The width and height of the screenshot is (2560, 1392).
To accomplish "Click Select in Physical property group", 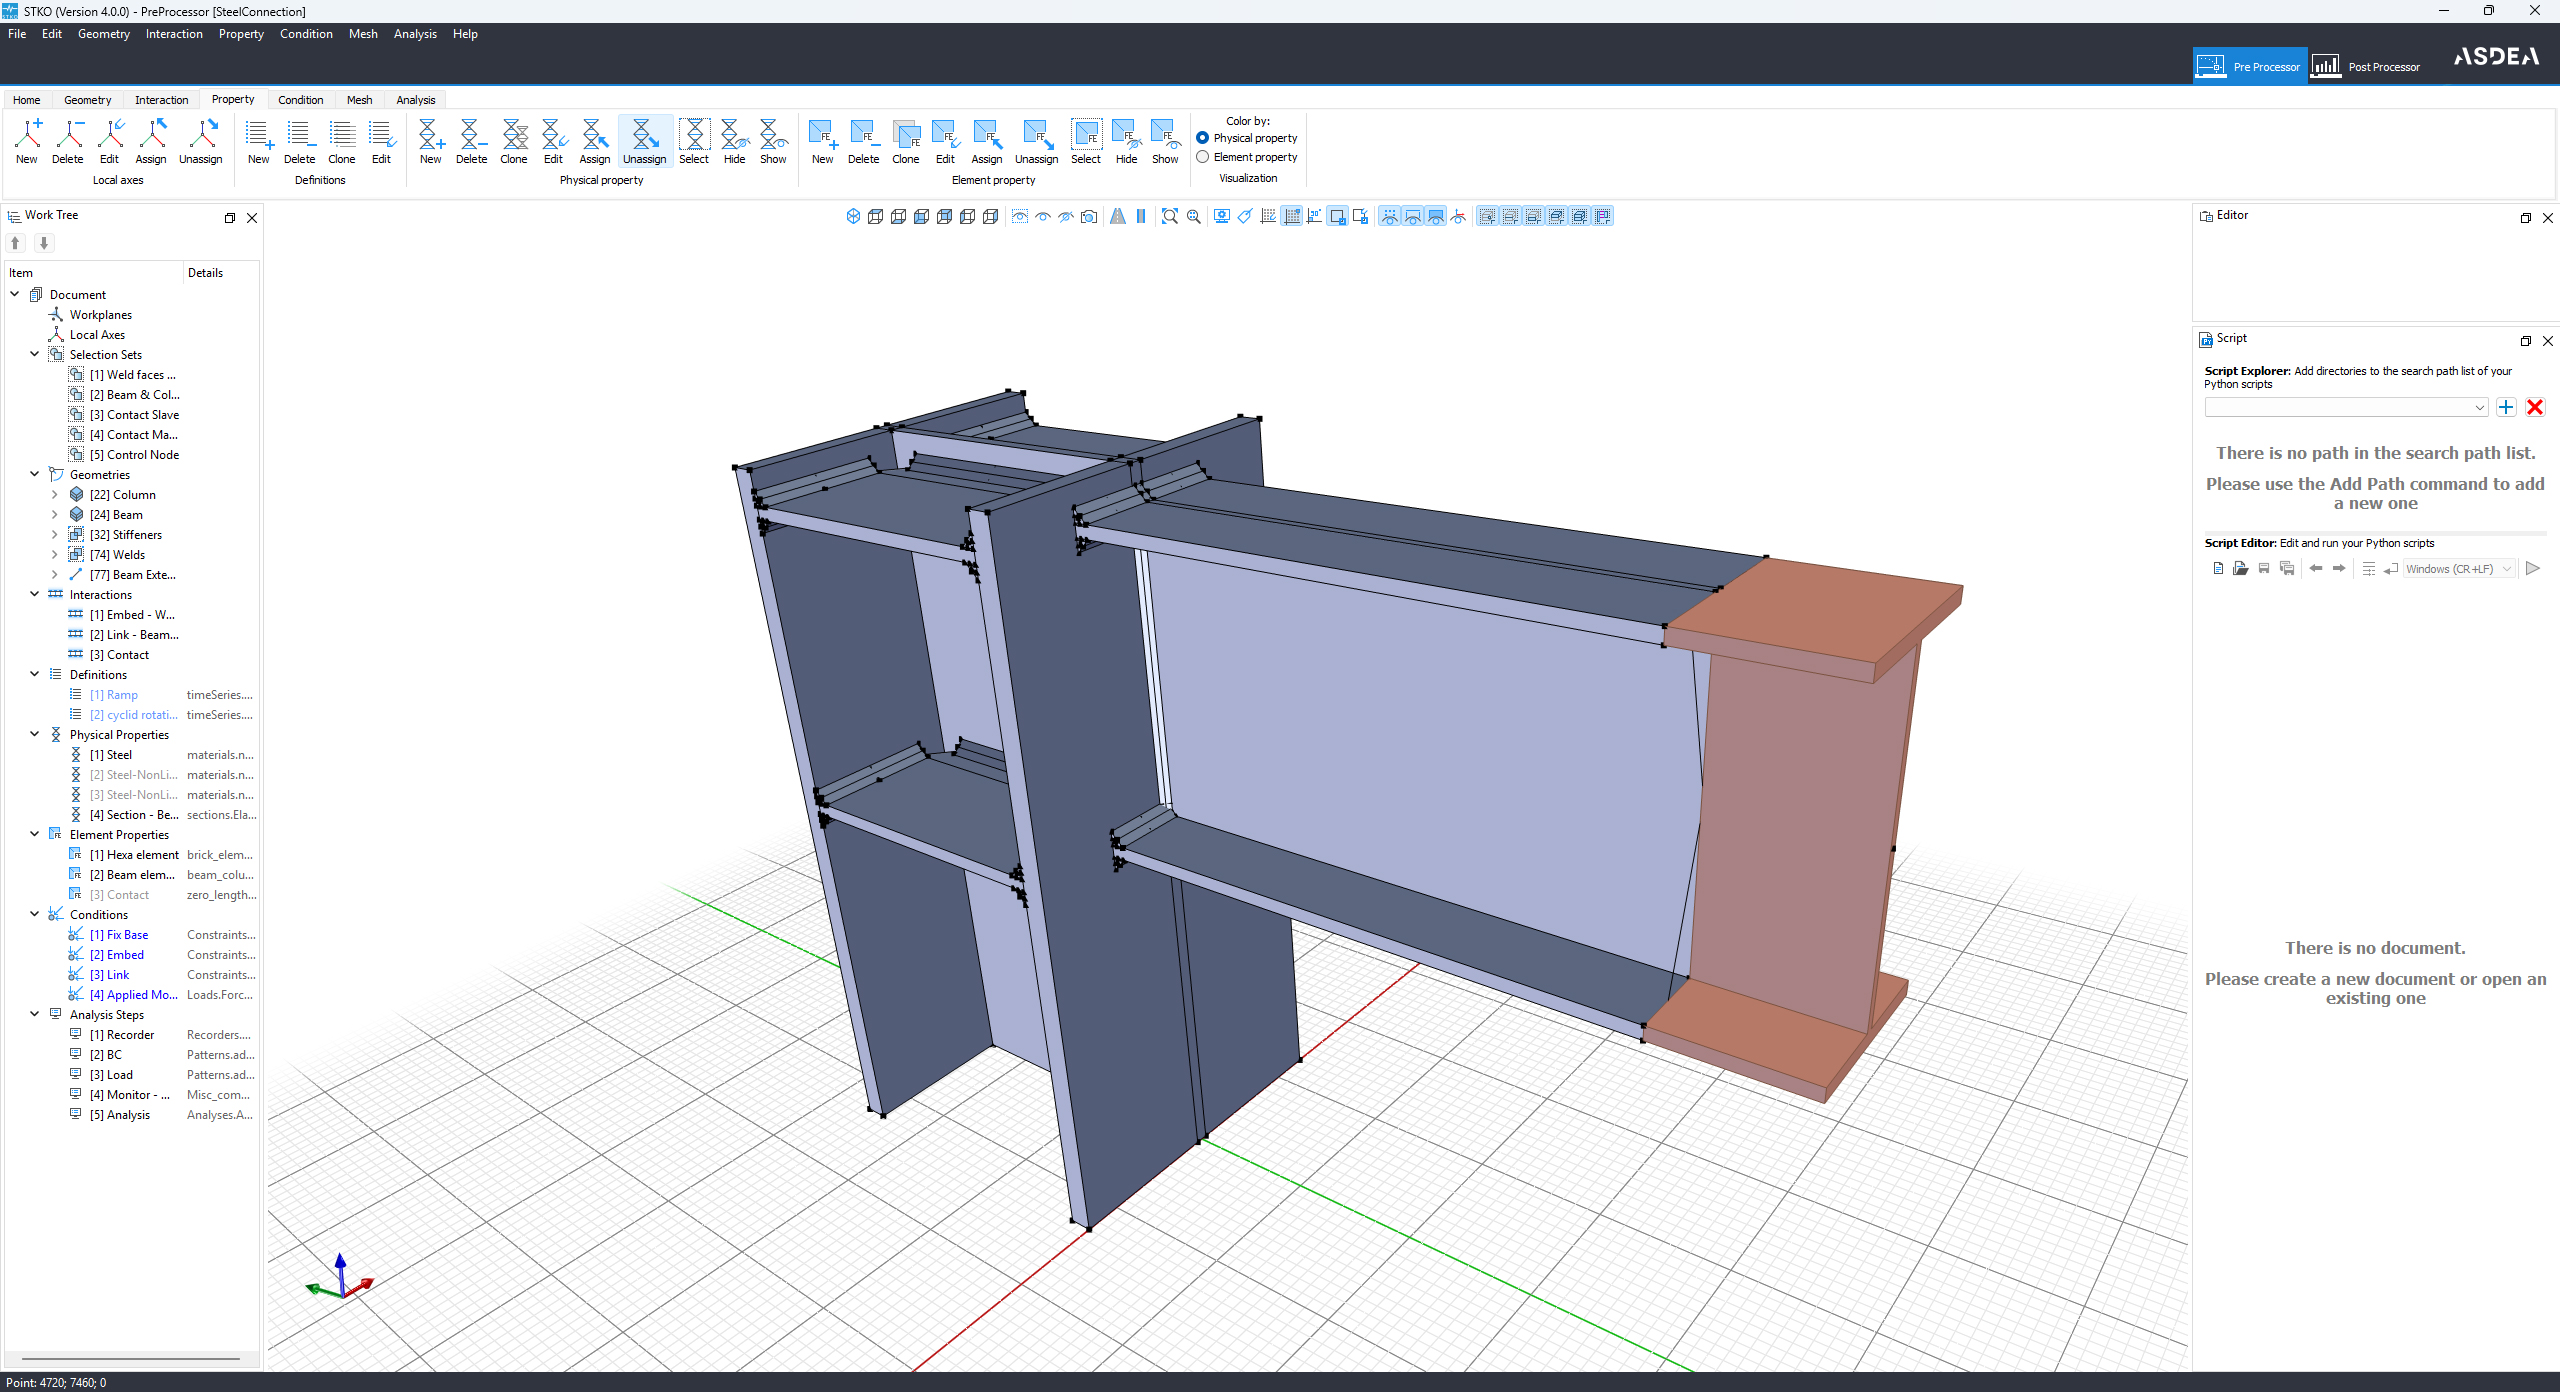I will pyautogui.click(x=694, y=142).
